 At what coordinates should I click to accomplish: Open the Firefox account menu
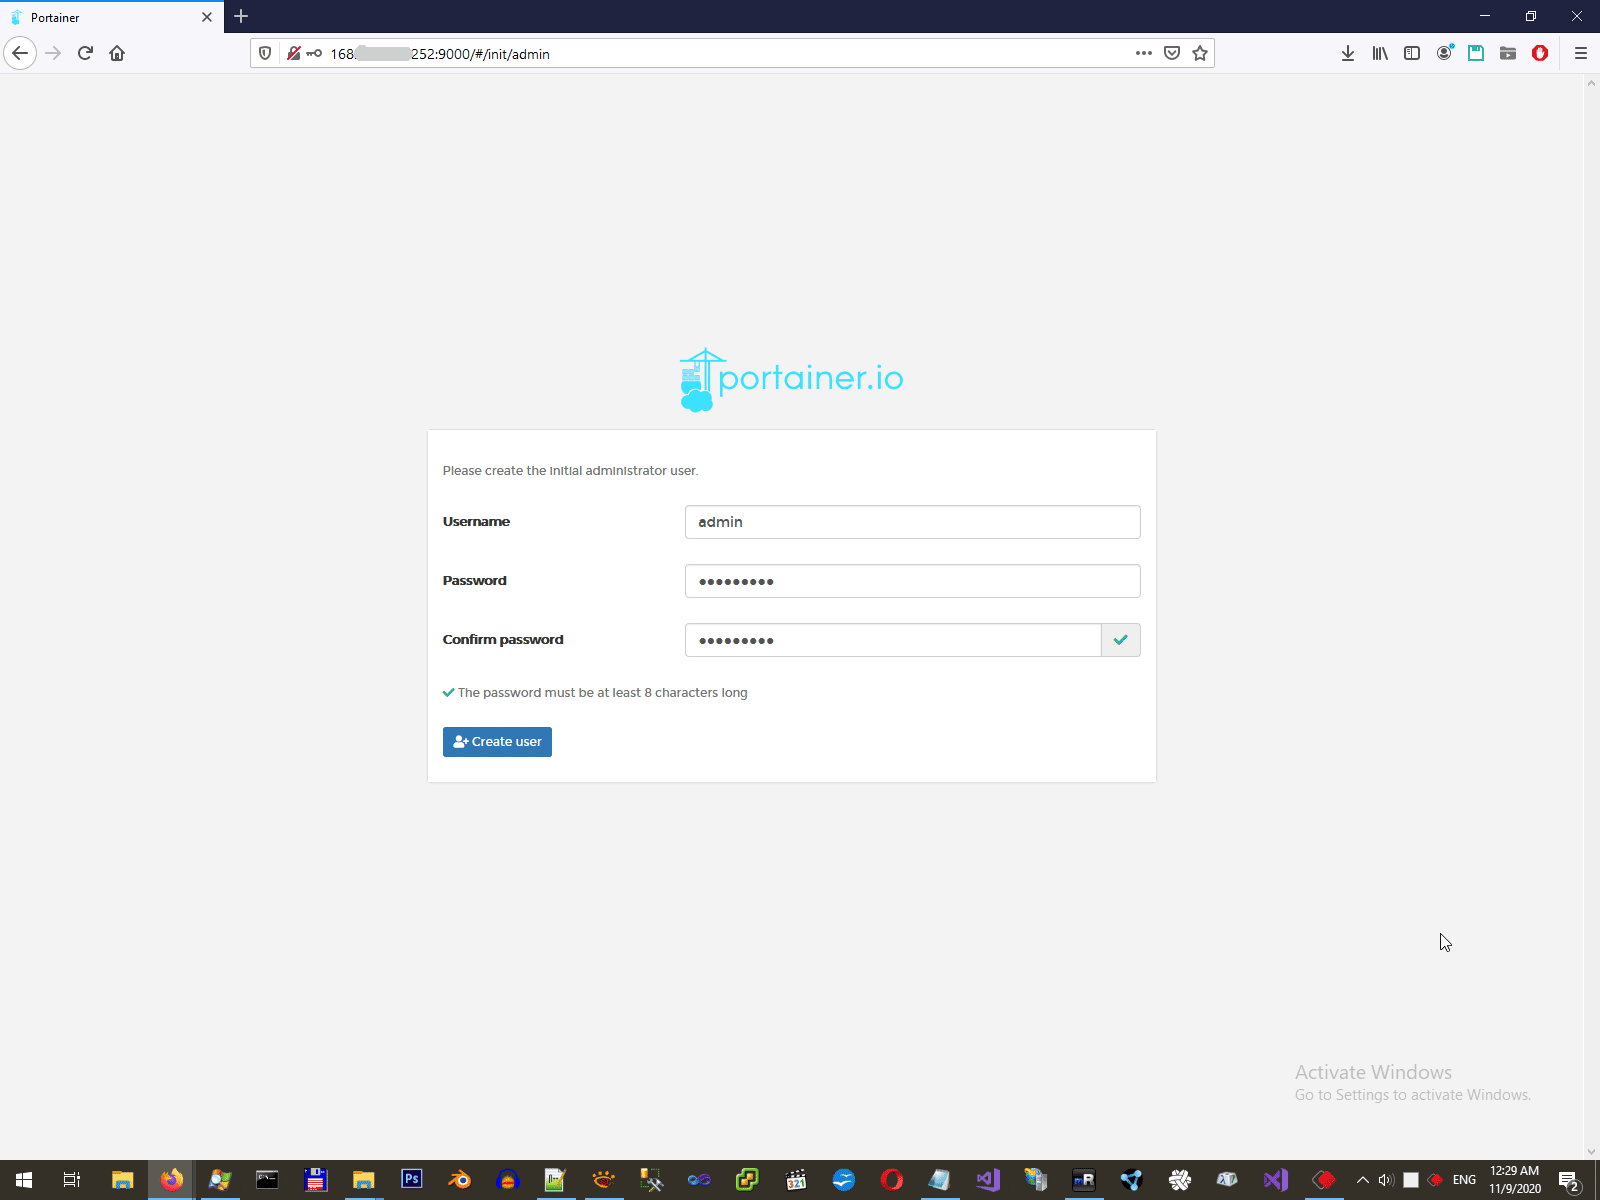pyautogui.click(x=1444, y=54)
